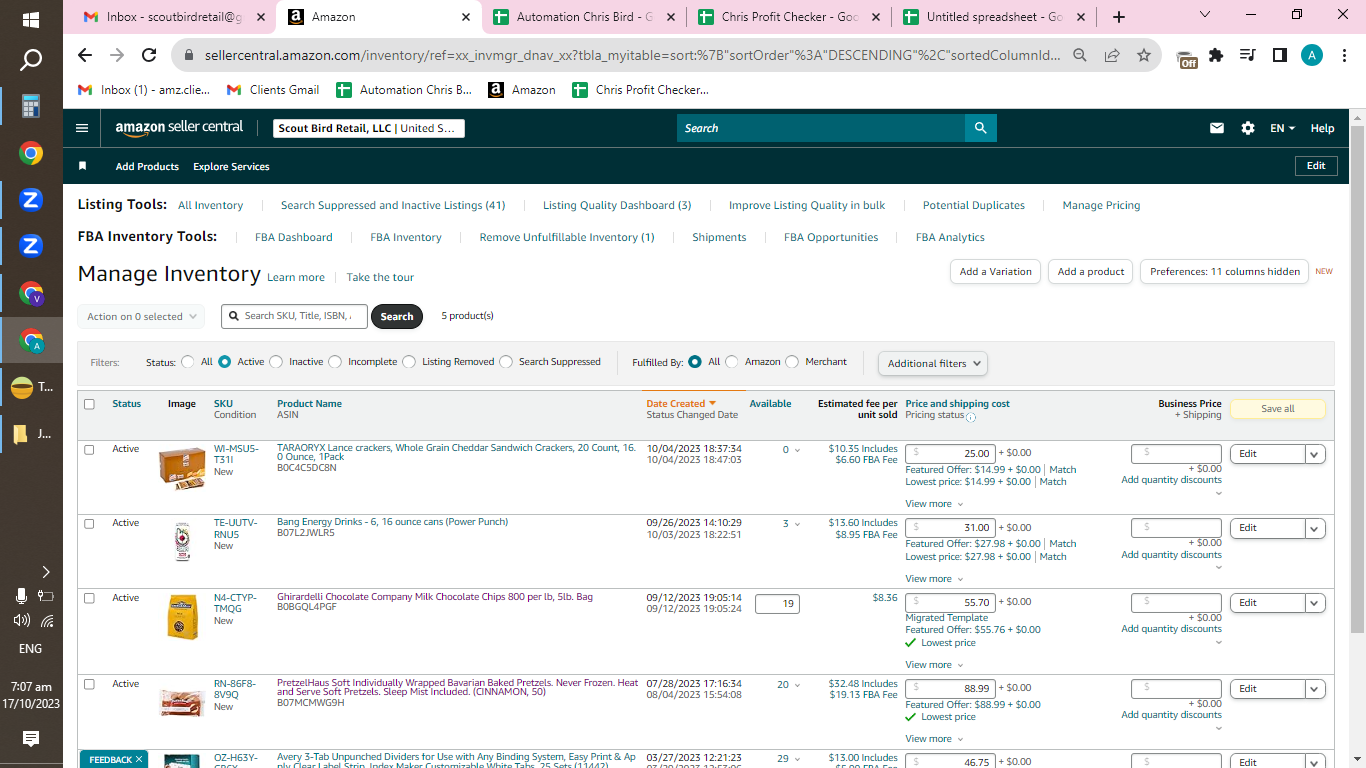Viewport: 1366px width, 768px height.
Task: Tick the select-all checkbox in table header
Action: [x=89, y=404]
